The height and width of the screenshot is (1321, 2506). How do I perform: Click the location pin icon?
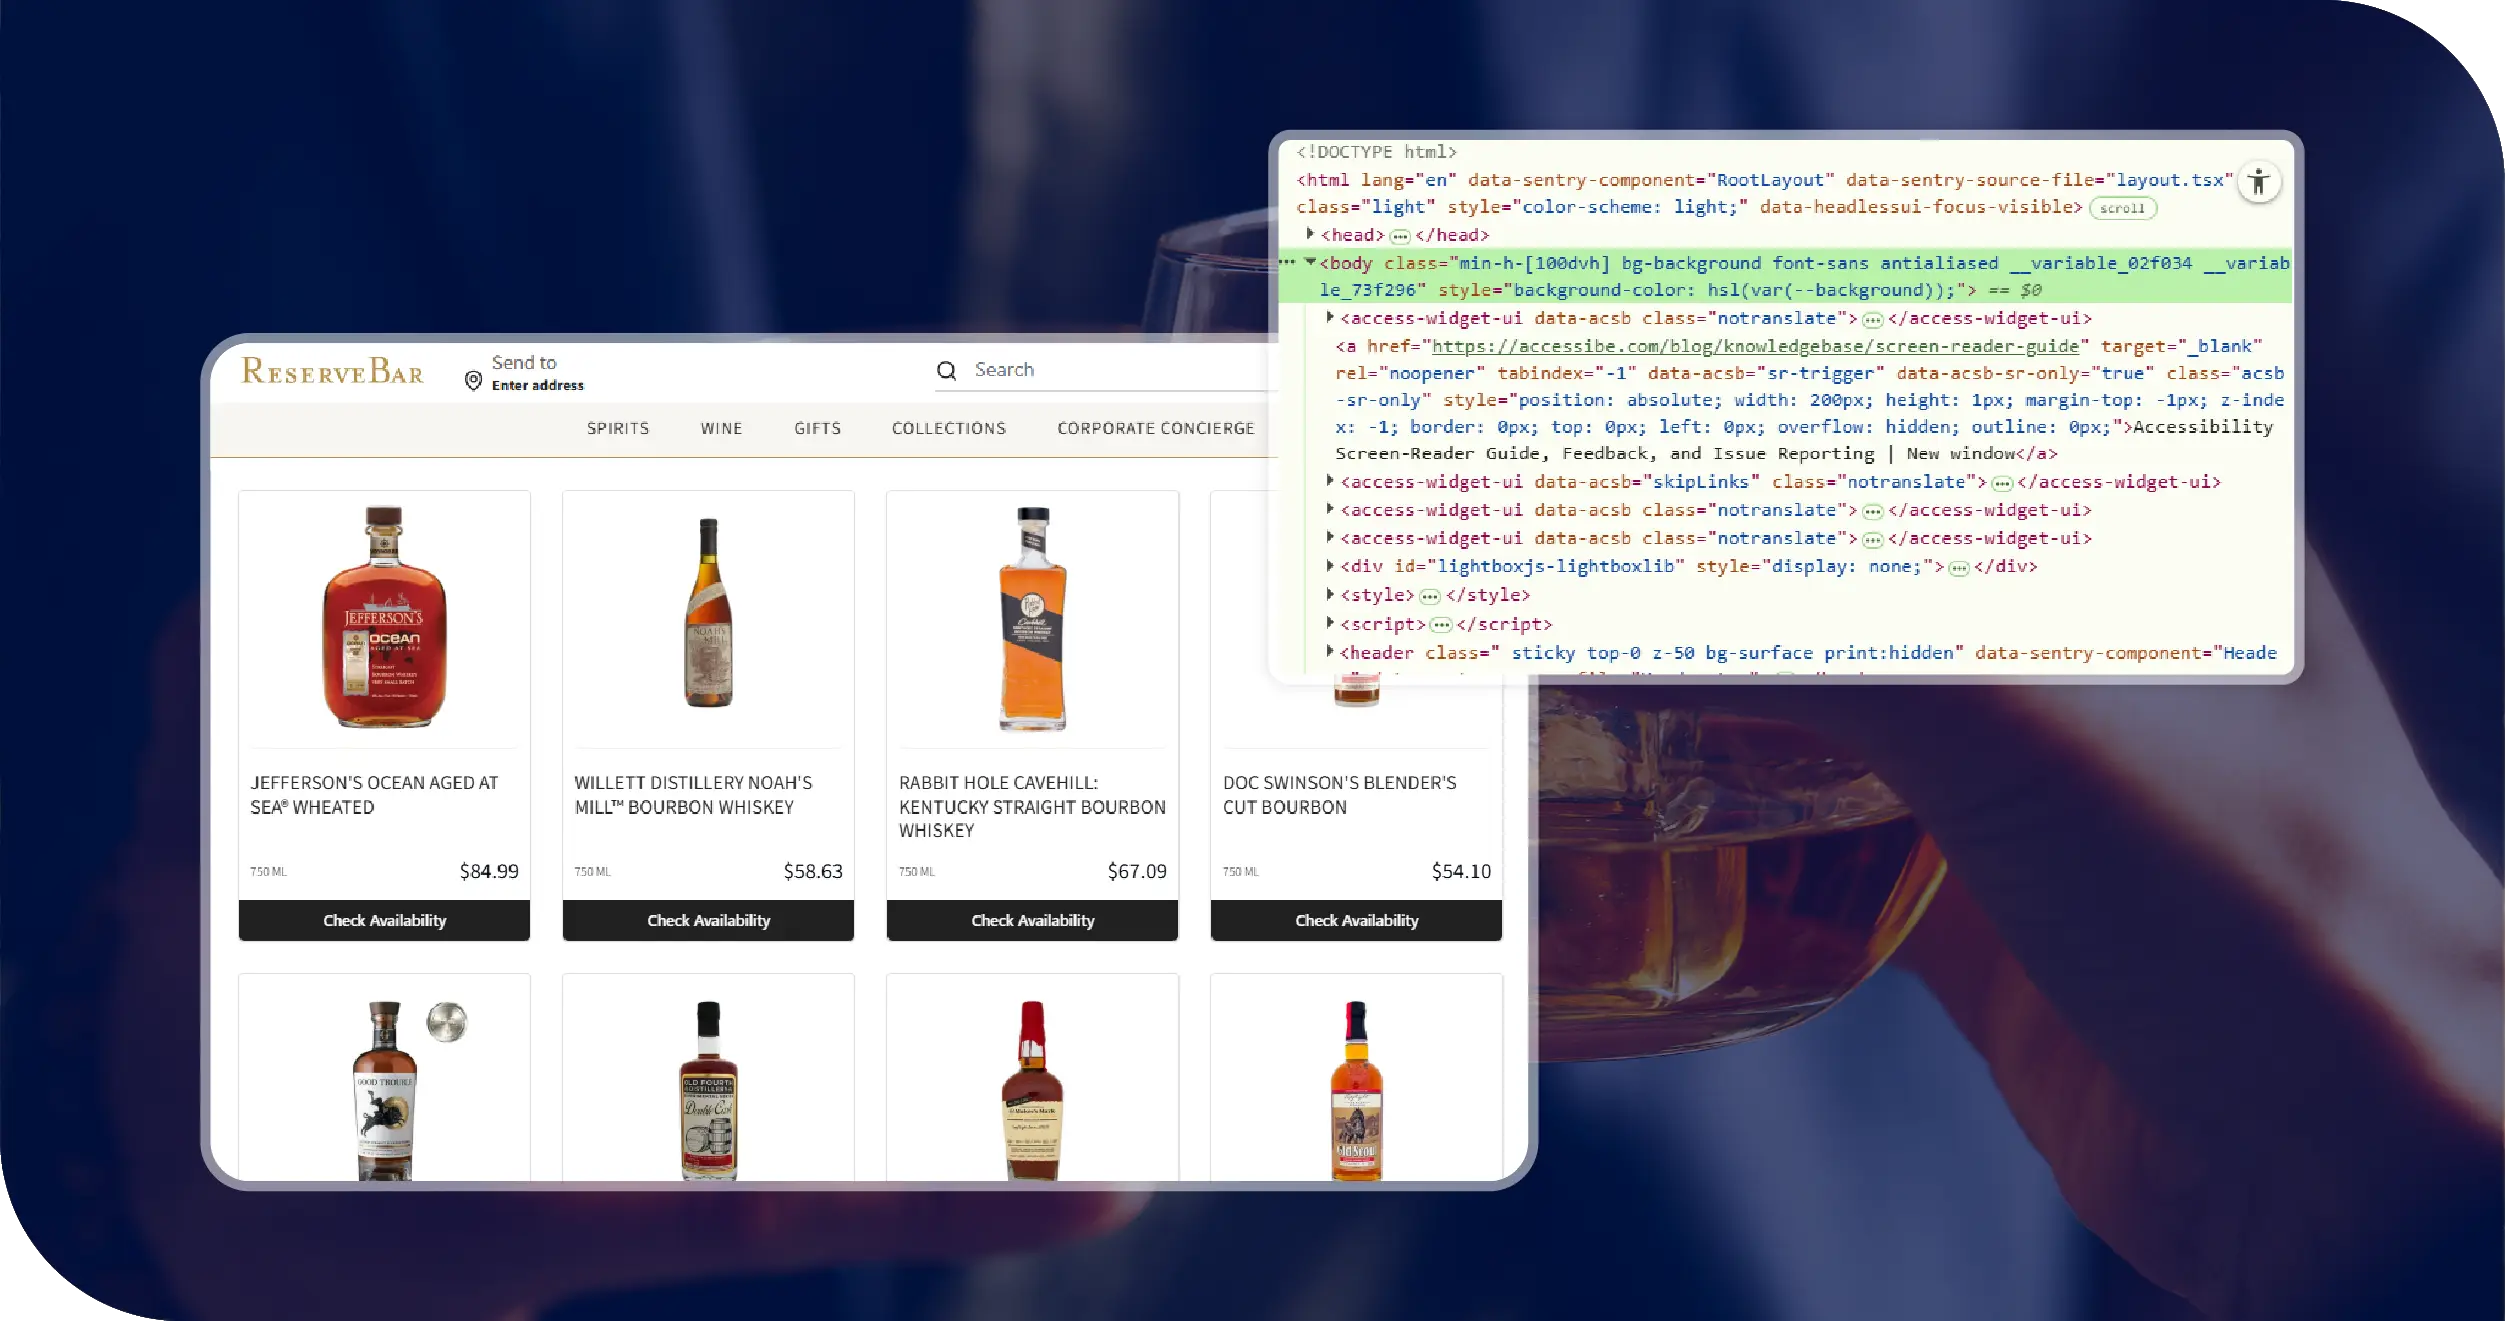click(474, 380)
